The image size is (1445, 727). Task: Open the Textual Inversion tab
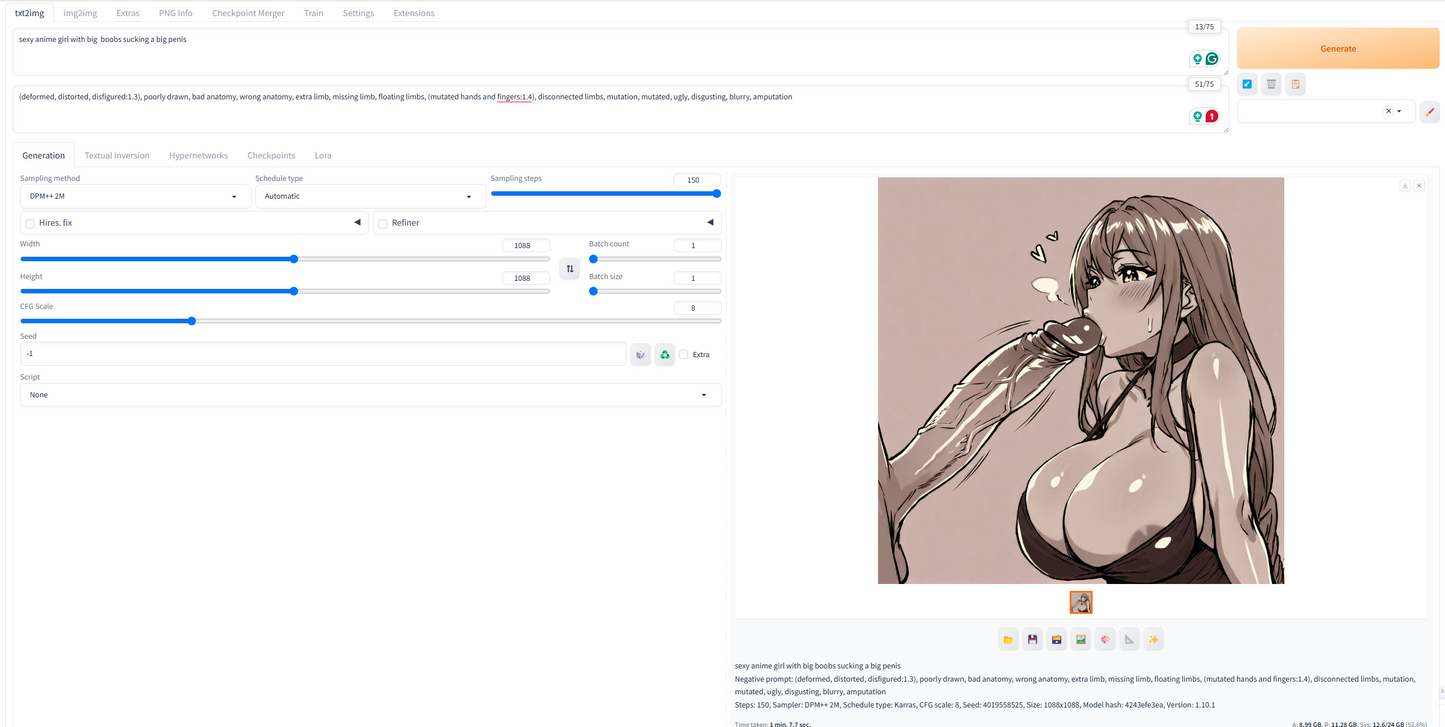116,155
